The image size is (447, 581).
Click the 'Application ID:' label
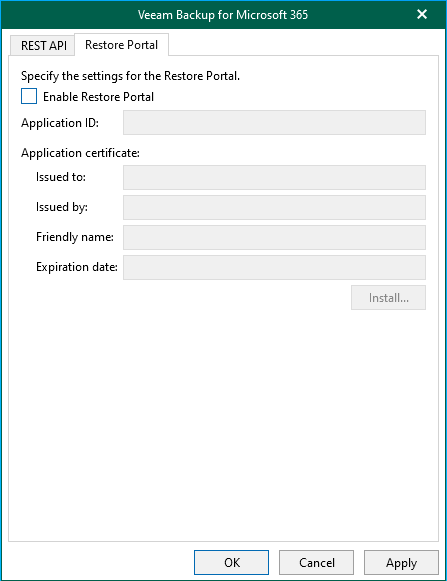[60, 123]
